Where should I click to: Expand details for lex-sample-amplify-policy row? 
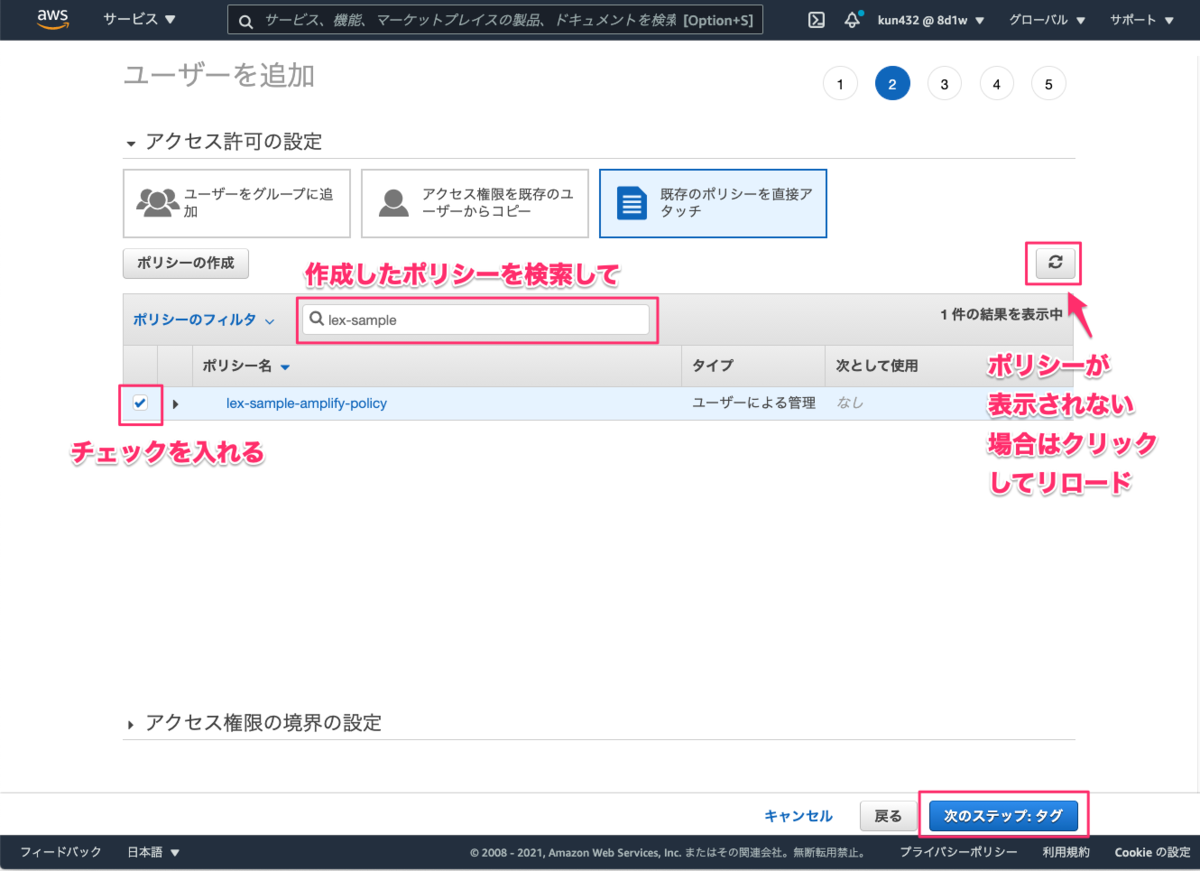point(175,404)
